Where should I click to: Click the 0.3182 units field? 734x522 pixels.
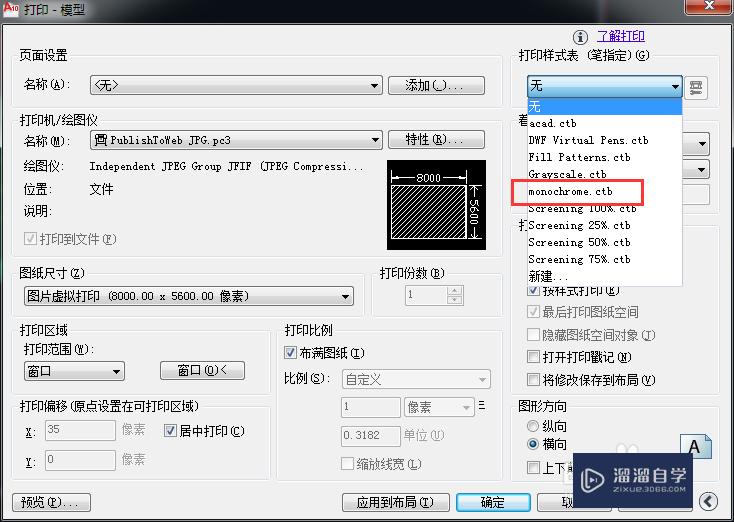pos(371,436)
